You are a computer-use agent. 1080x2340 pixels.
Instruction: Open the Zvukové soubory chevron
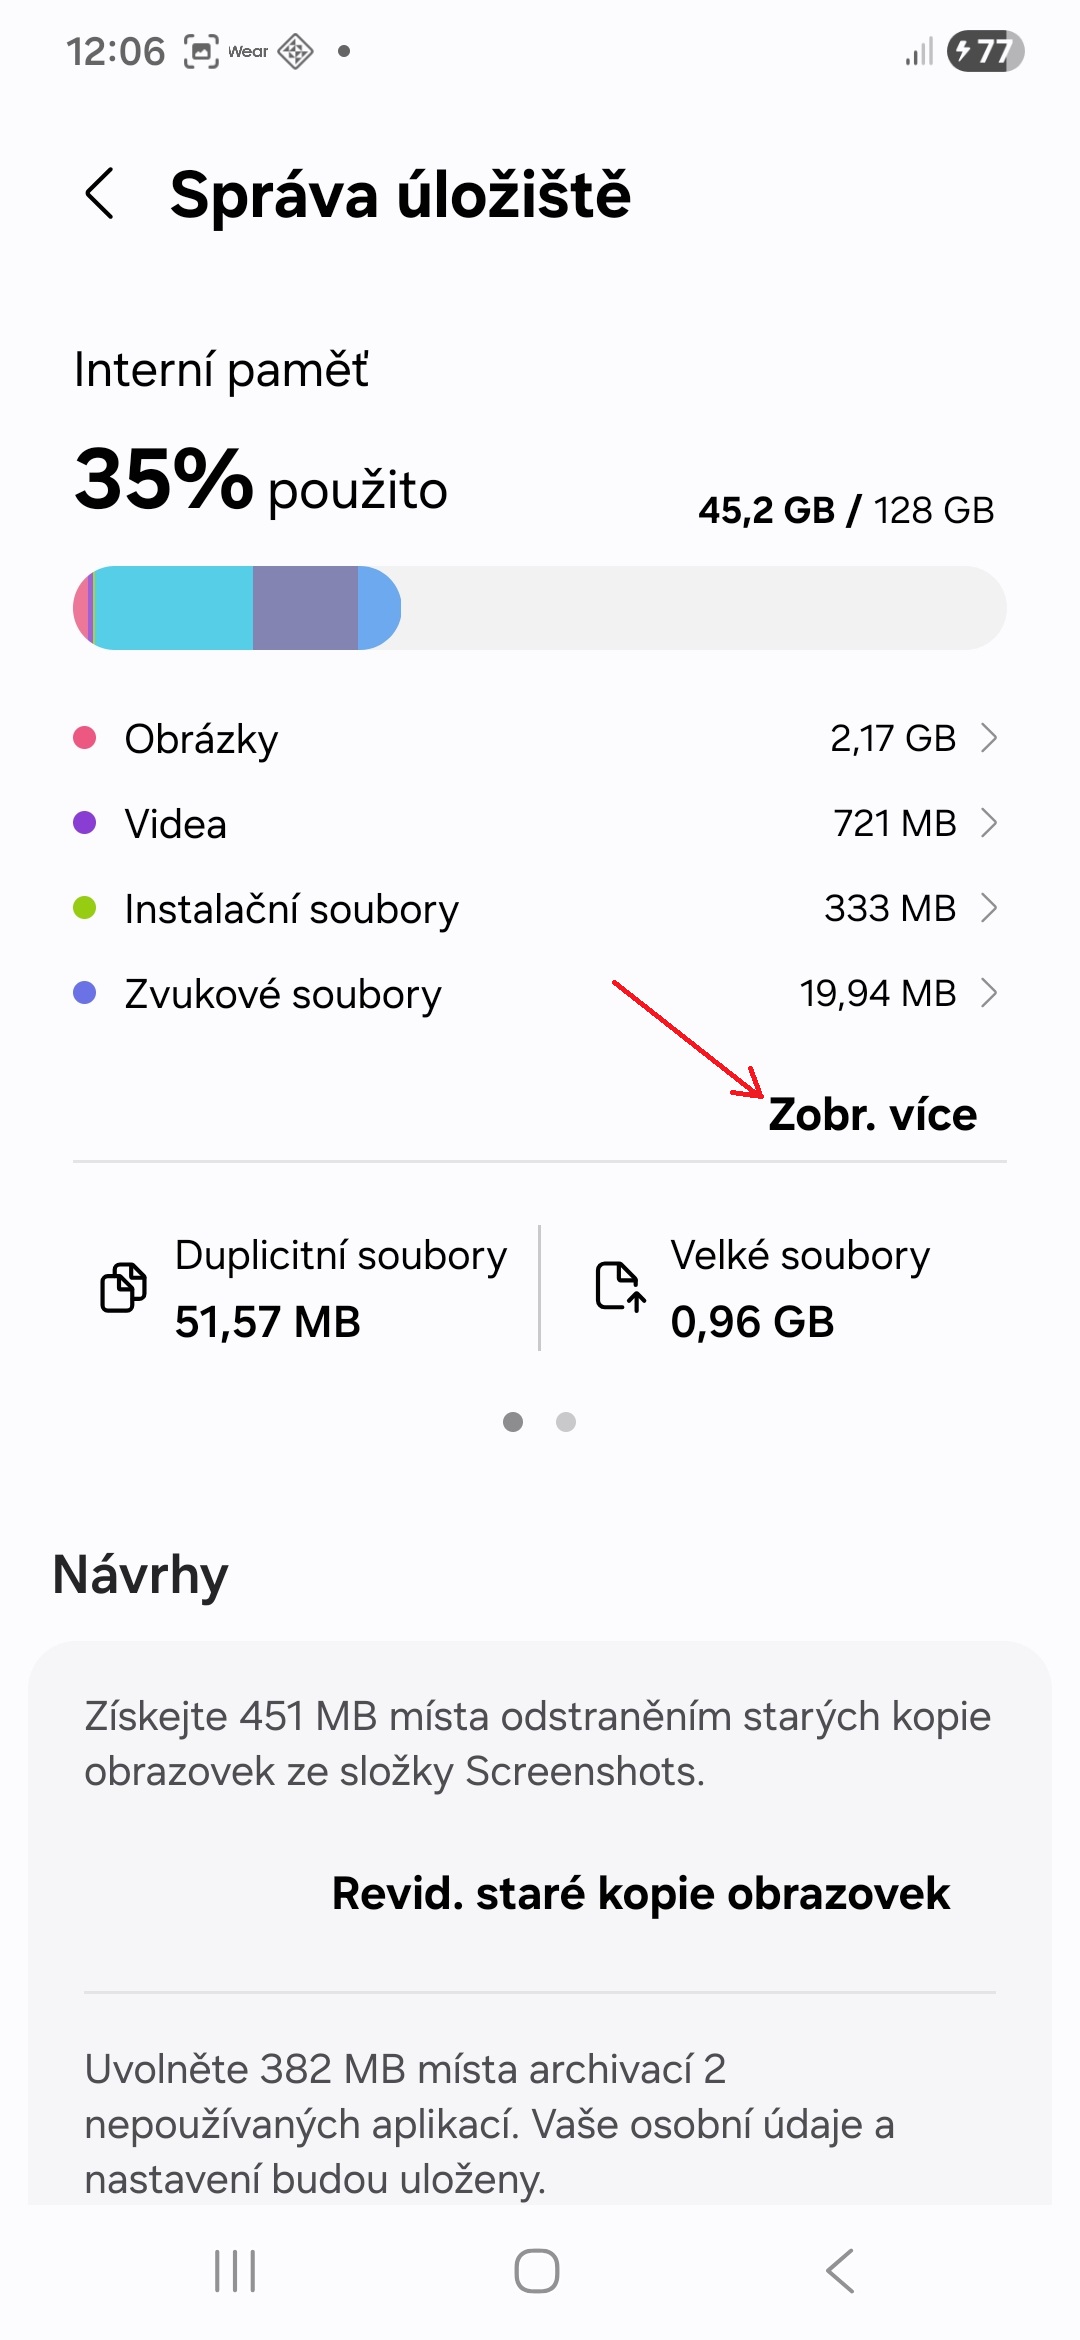(x=989, y=993)
